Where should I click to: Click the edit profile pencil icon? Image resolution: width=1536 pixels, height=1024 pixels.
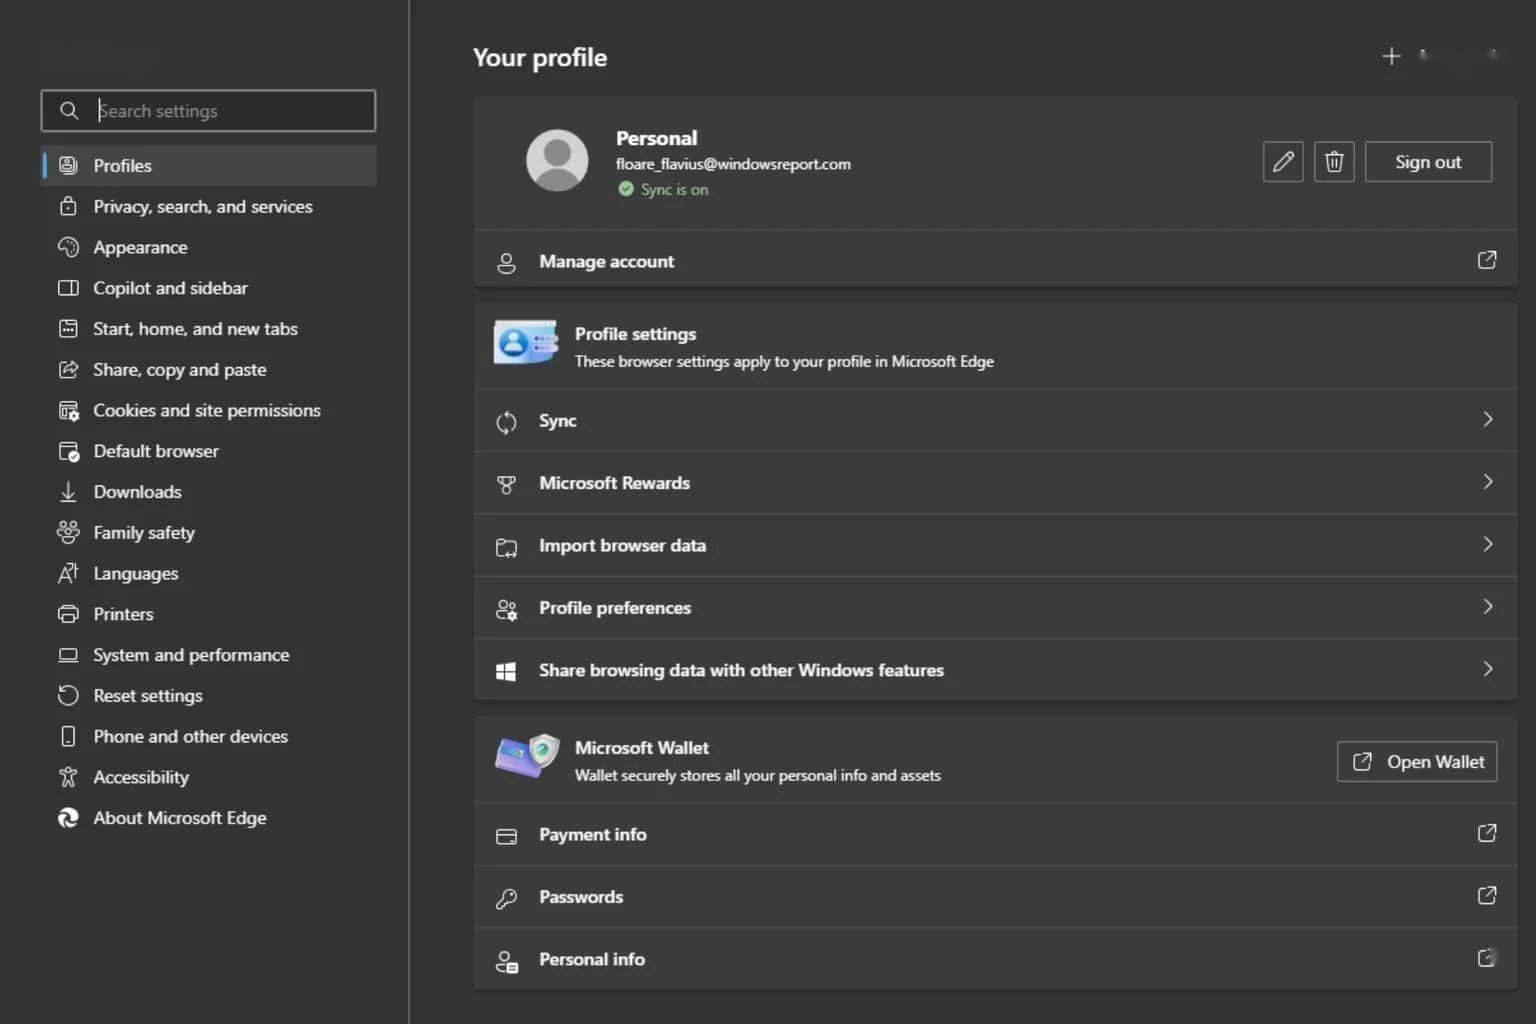tap(1283, 161)
